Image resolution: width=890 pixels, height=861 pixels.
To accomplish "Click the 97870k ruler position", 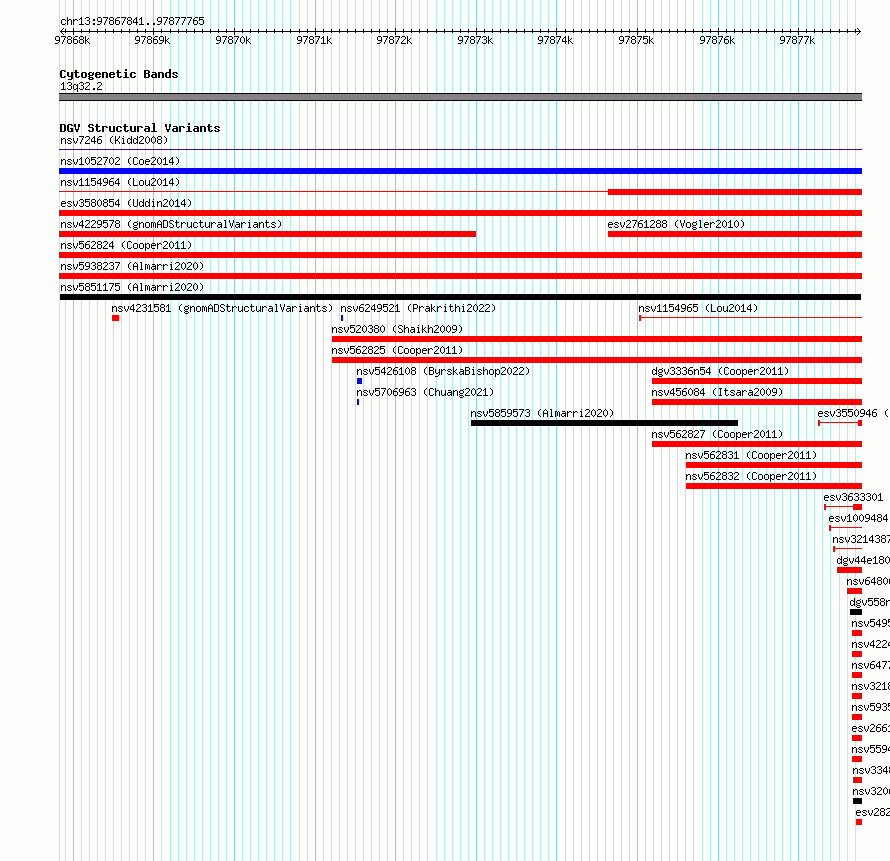I will coord(233,40).
